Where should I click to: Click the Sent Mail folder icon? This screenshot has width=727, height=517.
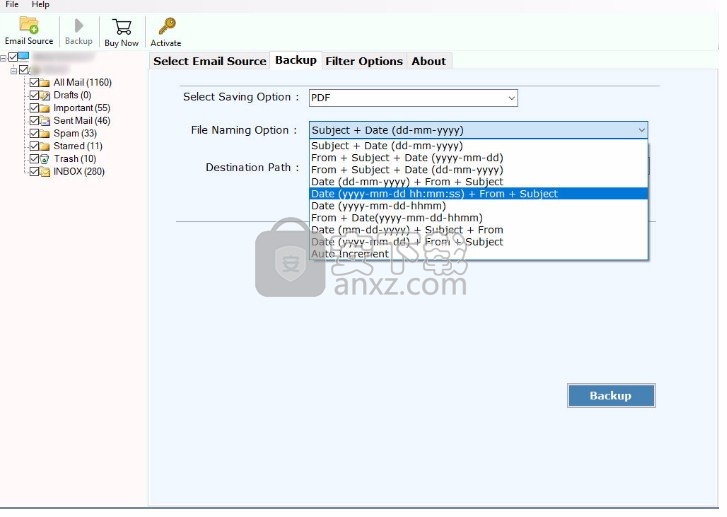45,121
